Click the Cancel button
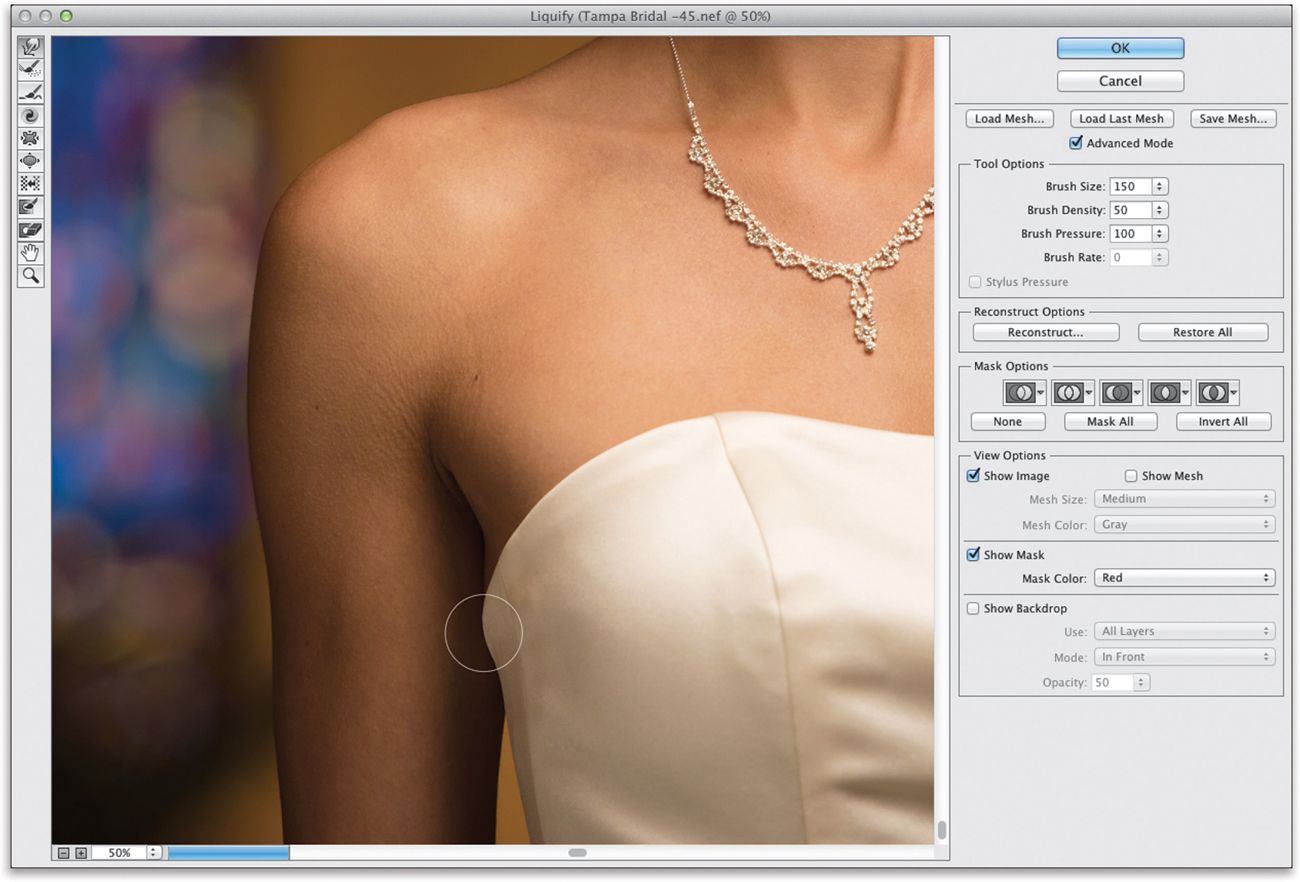This screenshot has width=1300, height=882. pos(1120,81)
